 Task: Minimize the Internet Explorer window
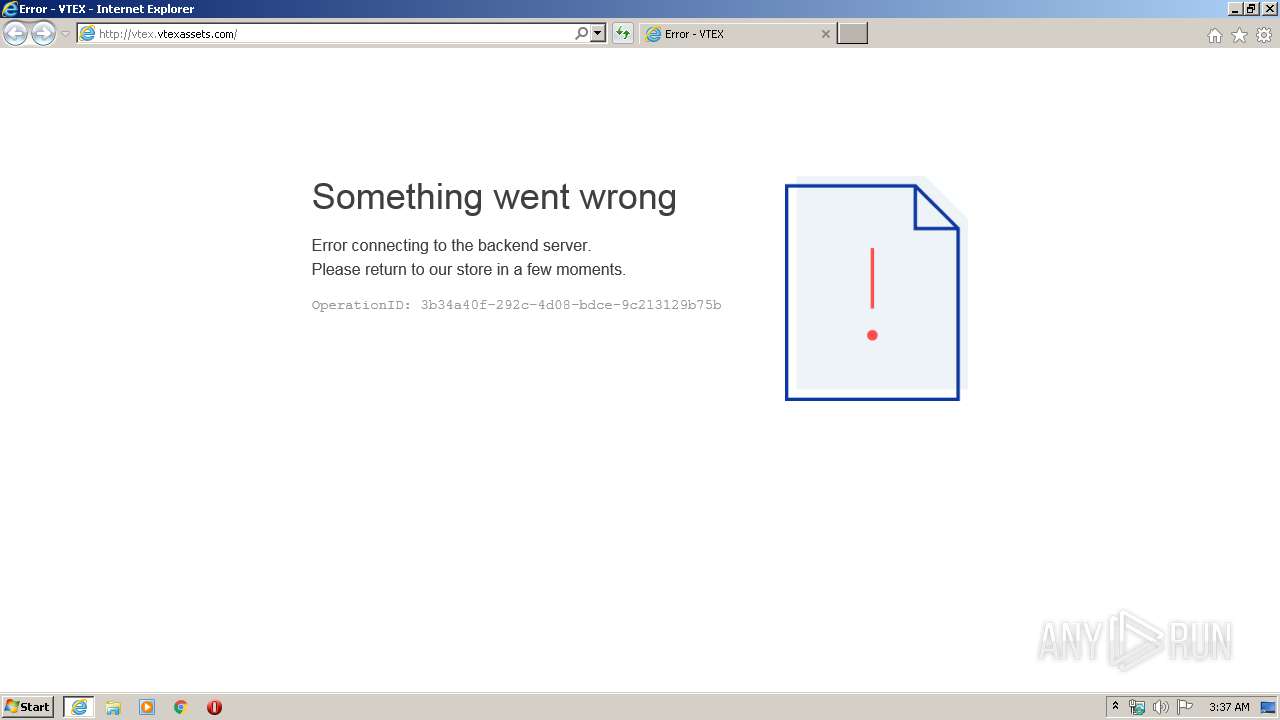pyautogui.click(x=1235, y=9)
